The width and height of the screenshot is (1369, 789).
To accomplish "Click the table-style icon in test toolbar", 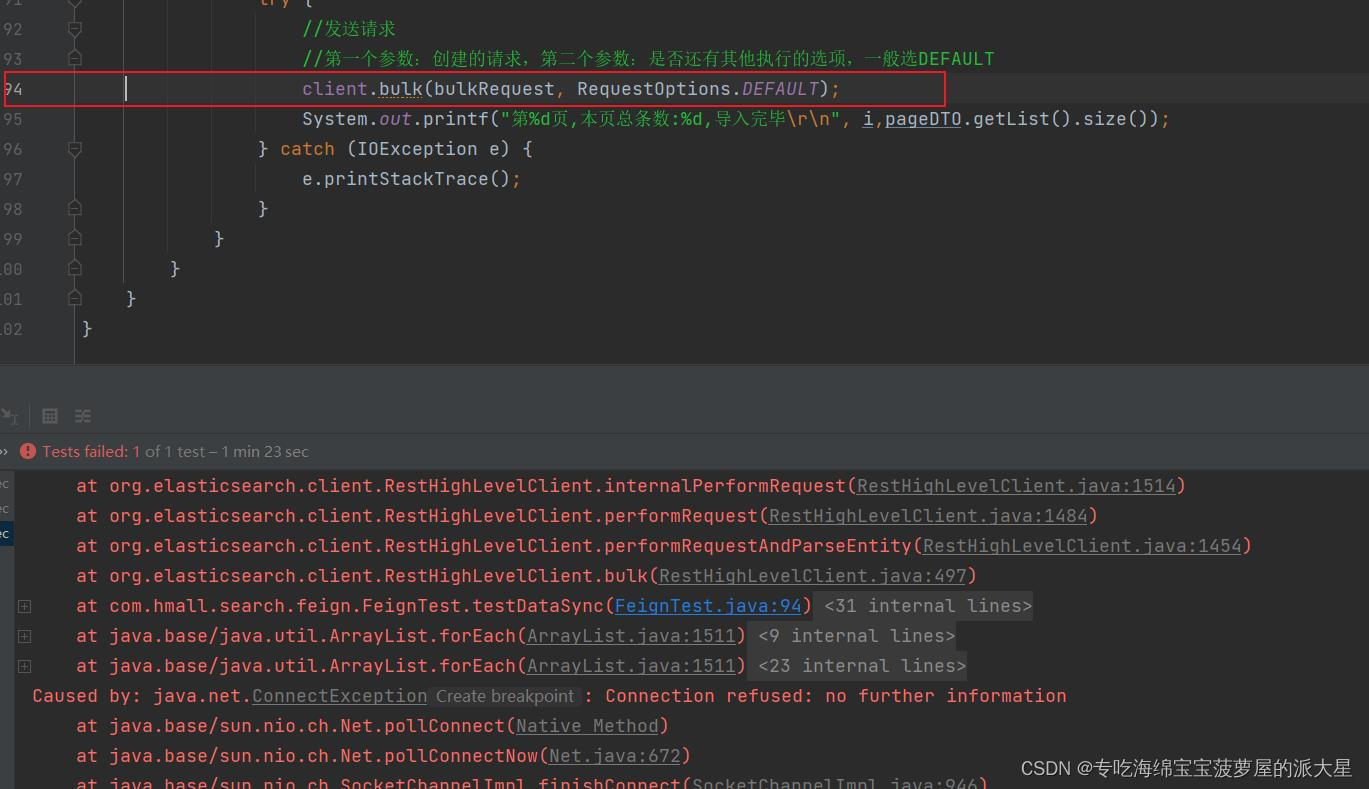I will click(50, 416).
